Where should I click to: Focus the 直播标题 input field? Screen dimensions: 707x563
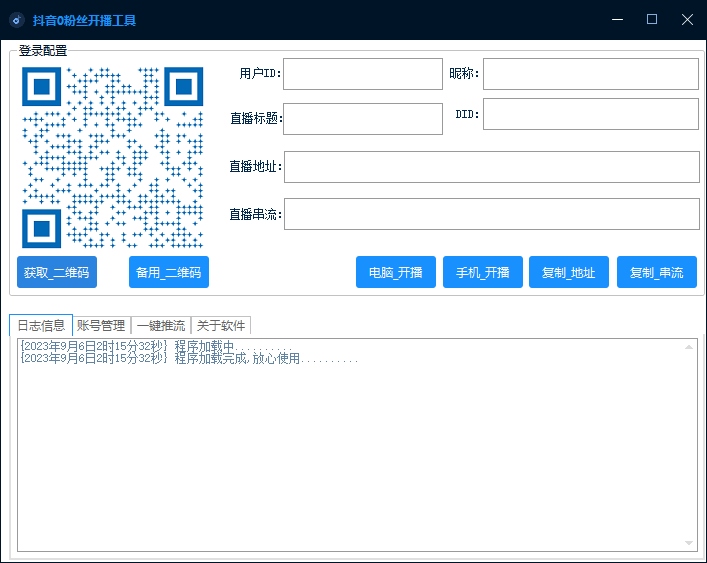point(363,119)
